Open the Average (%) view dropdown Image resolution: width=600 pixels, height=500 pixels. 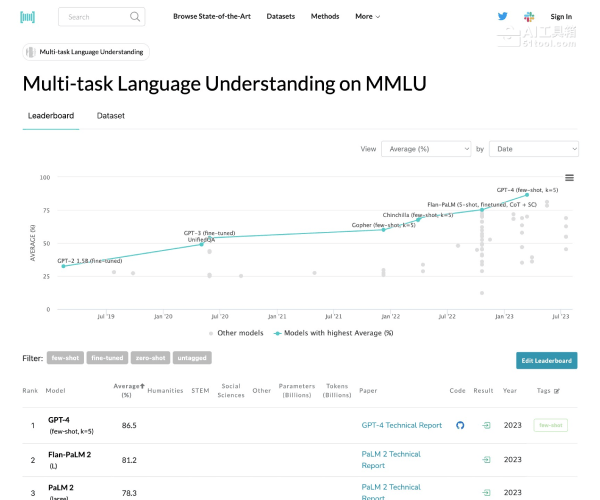[x=426, y=148]
